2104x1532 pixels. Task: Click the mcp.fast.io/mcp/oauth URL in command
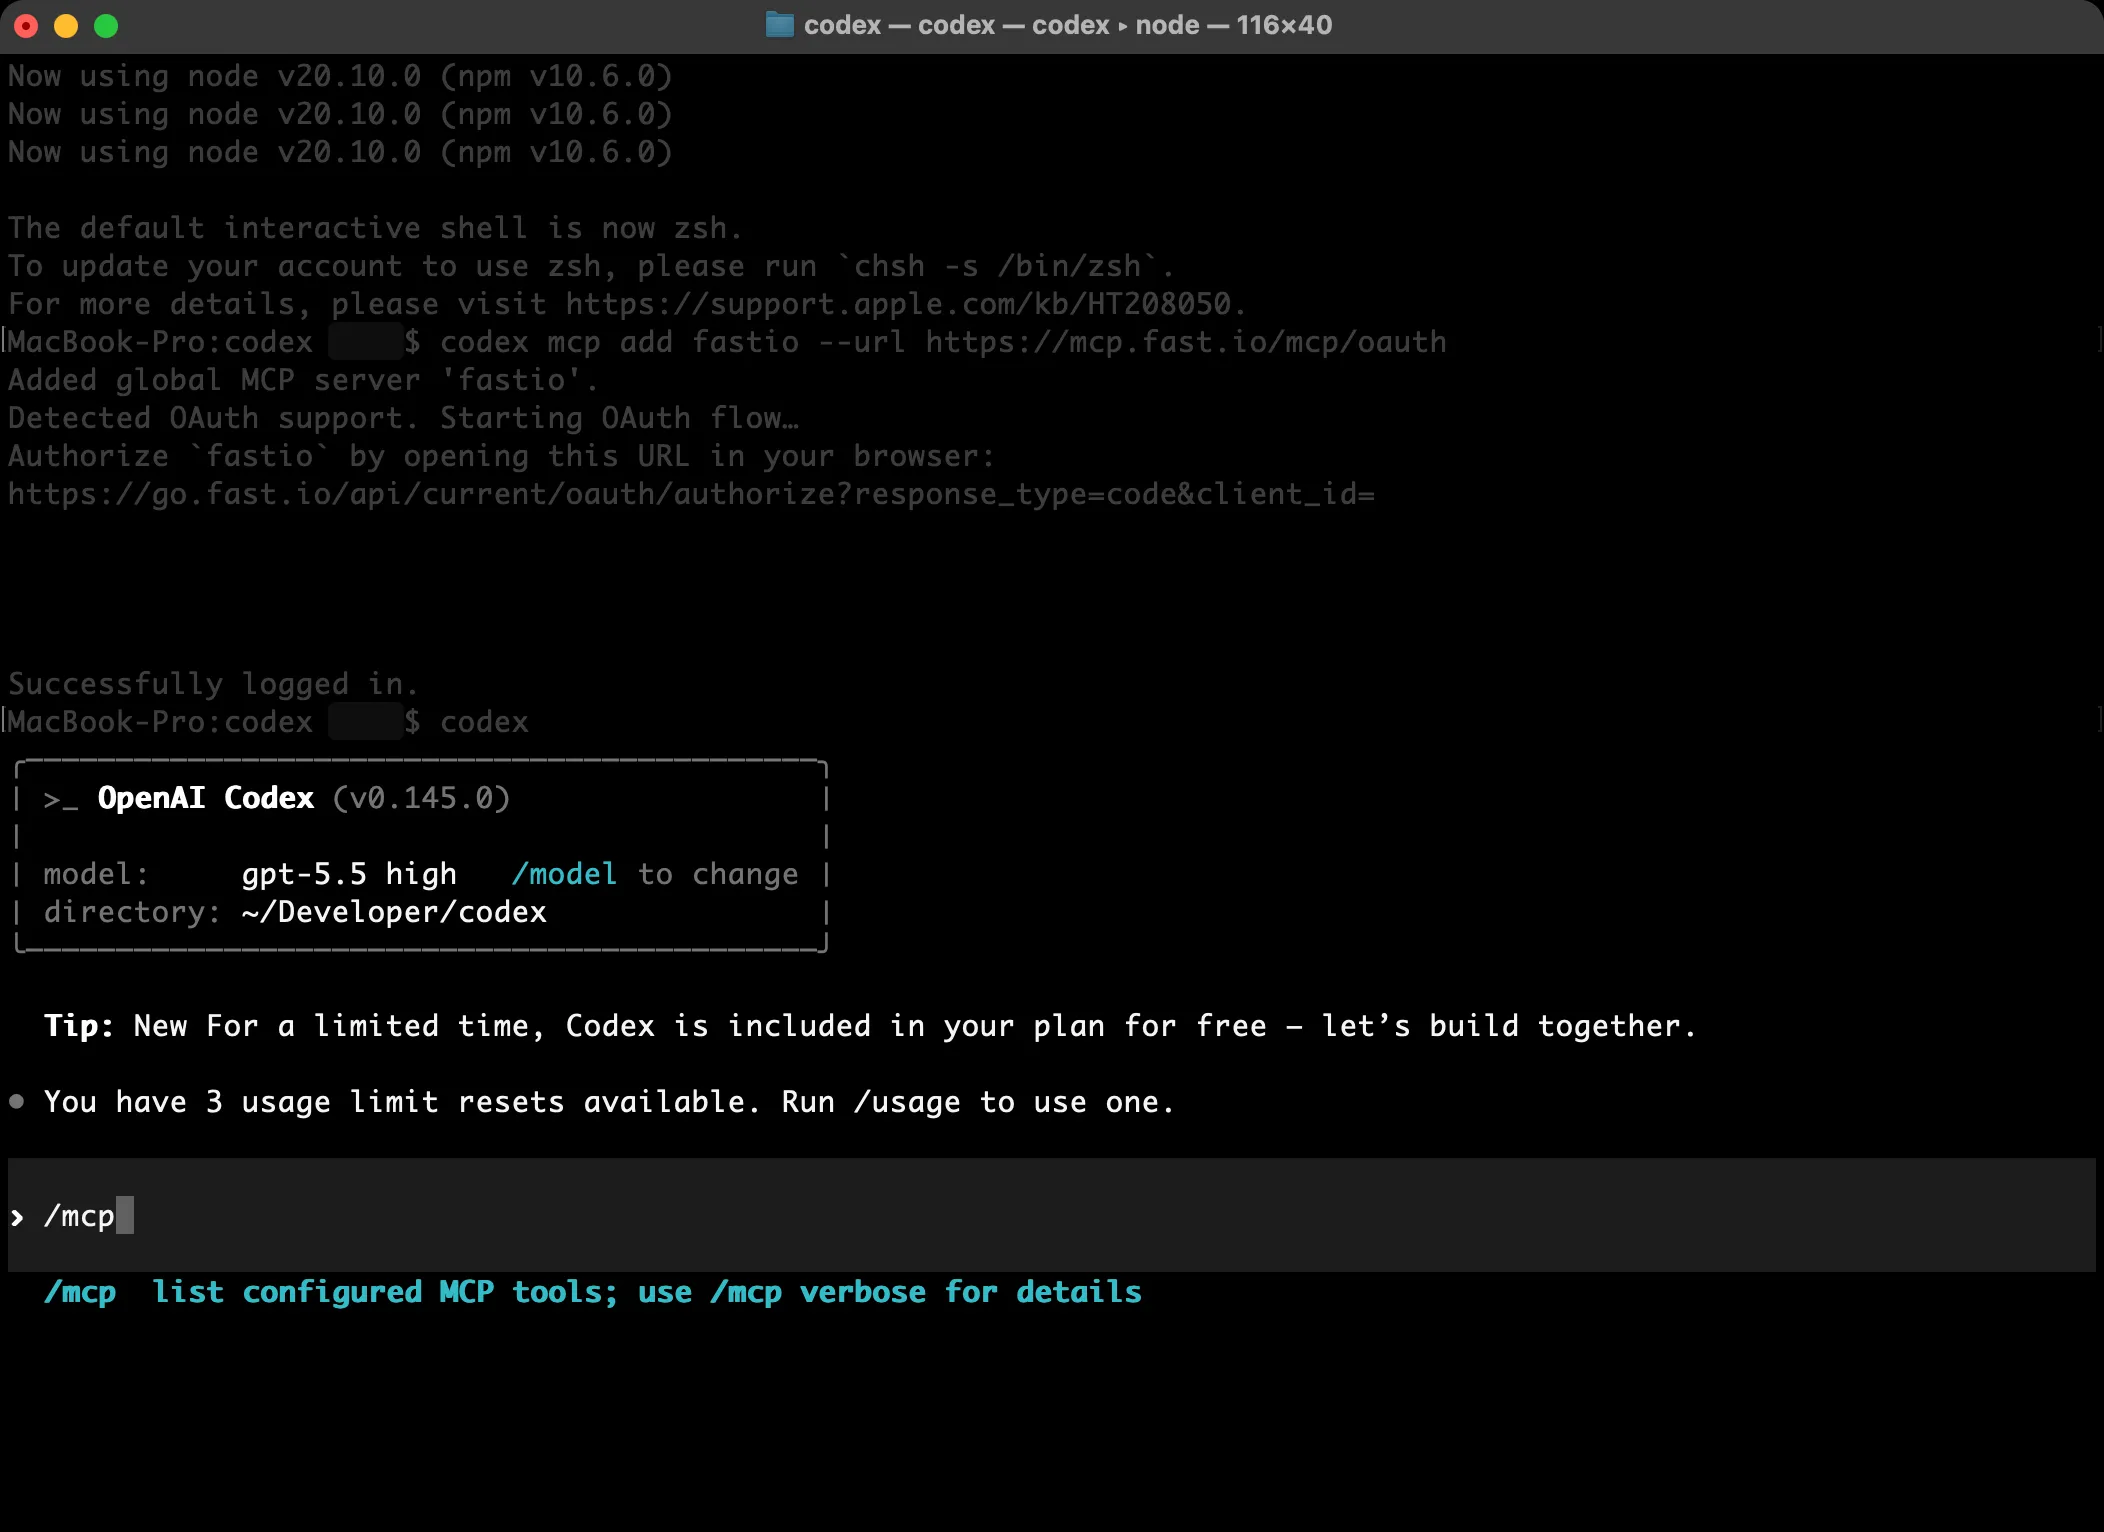[x=1186, y=342]
